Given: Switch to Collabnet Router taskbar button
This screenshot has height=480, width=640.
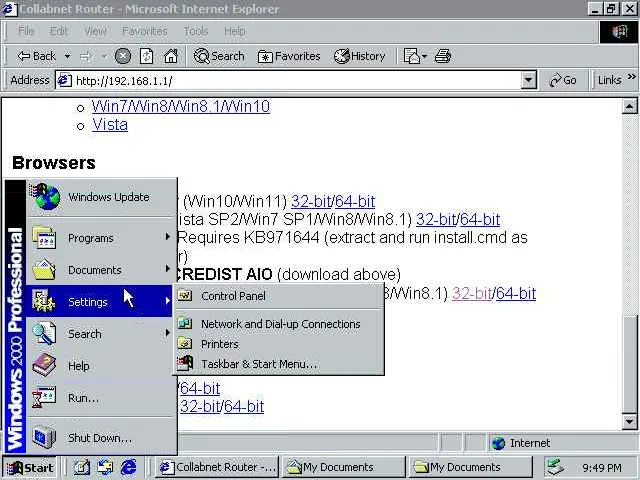Looking at the screenshot, I should click(217, 467).
